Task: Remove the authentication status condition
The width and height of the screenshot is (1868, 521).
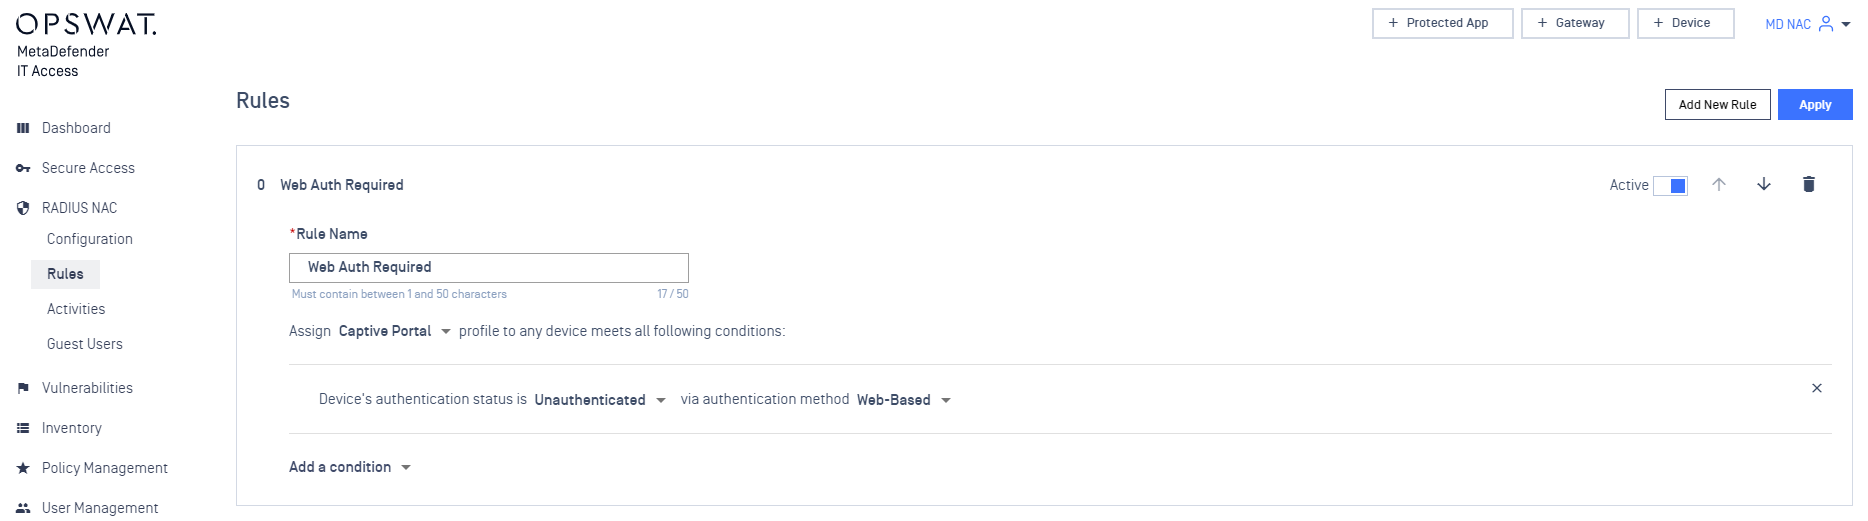Action: pos(1817,388)
